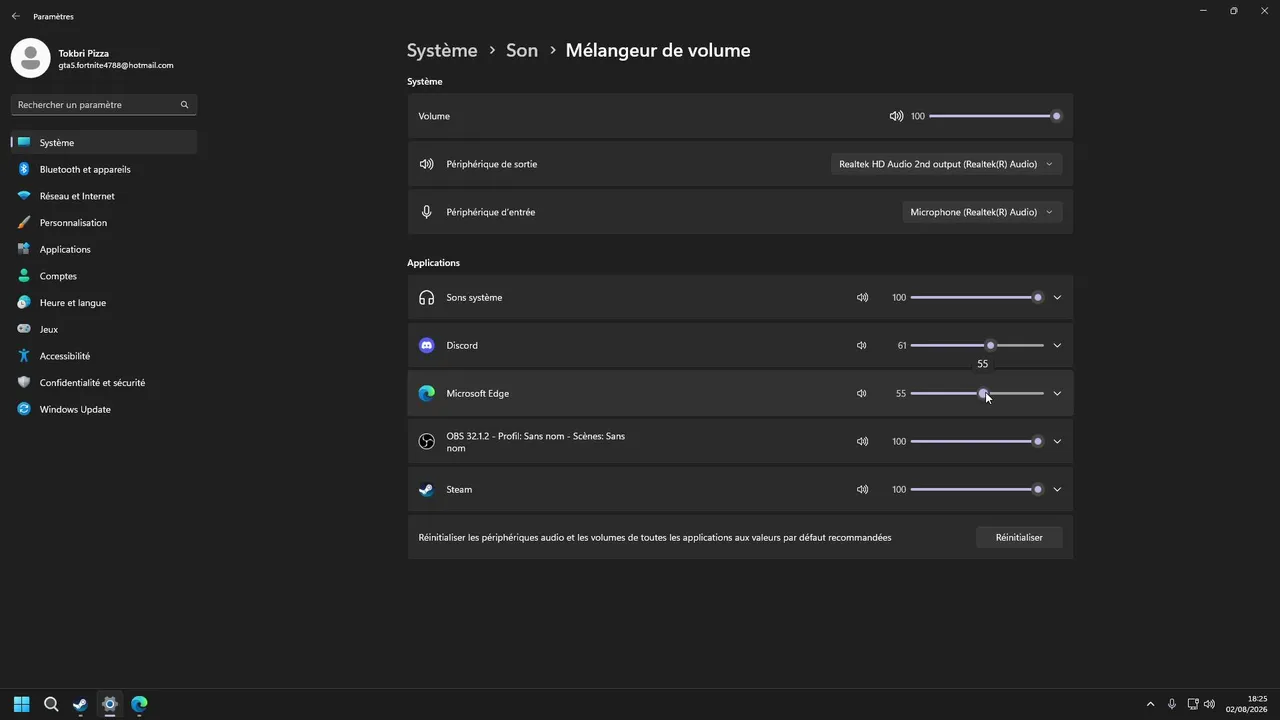Open taskbar Search

click(x=51, y=704)
